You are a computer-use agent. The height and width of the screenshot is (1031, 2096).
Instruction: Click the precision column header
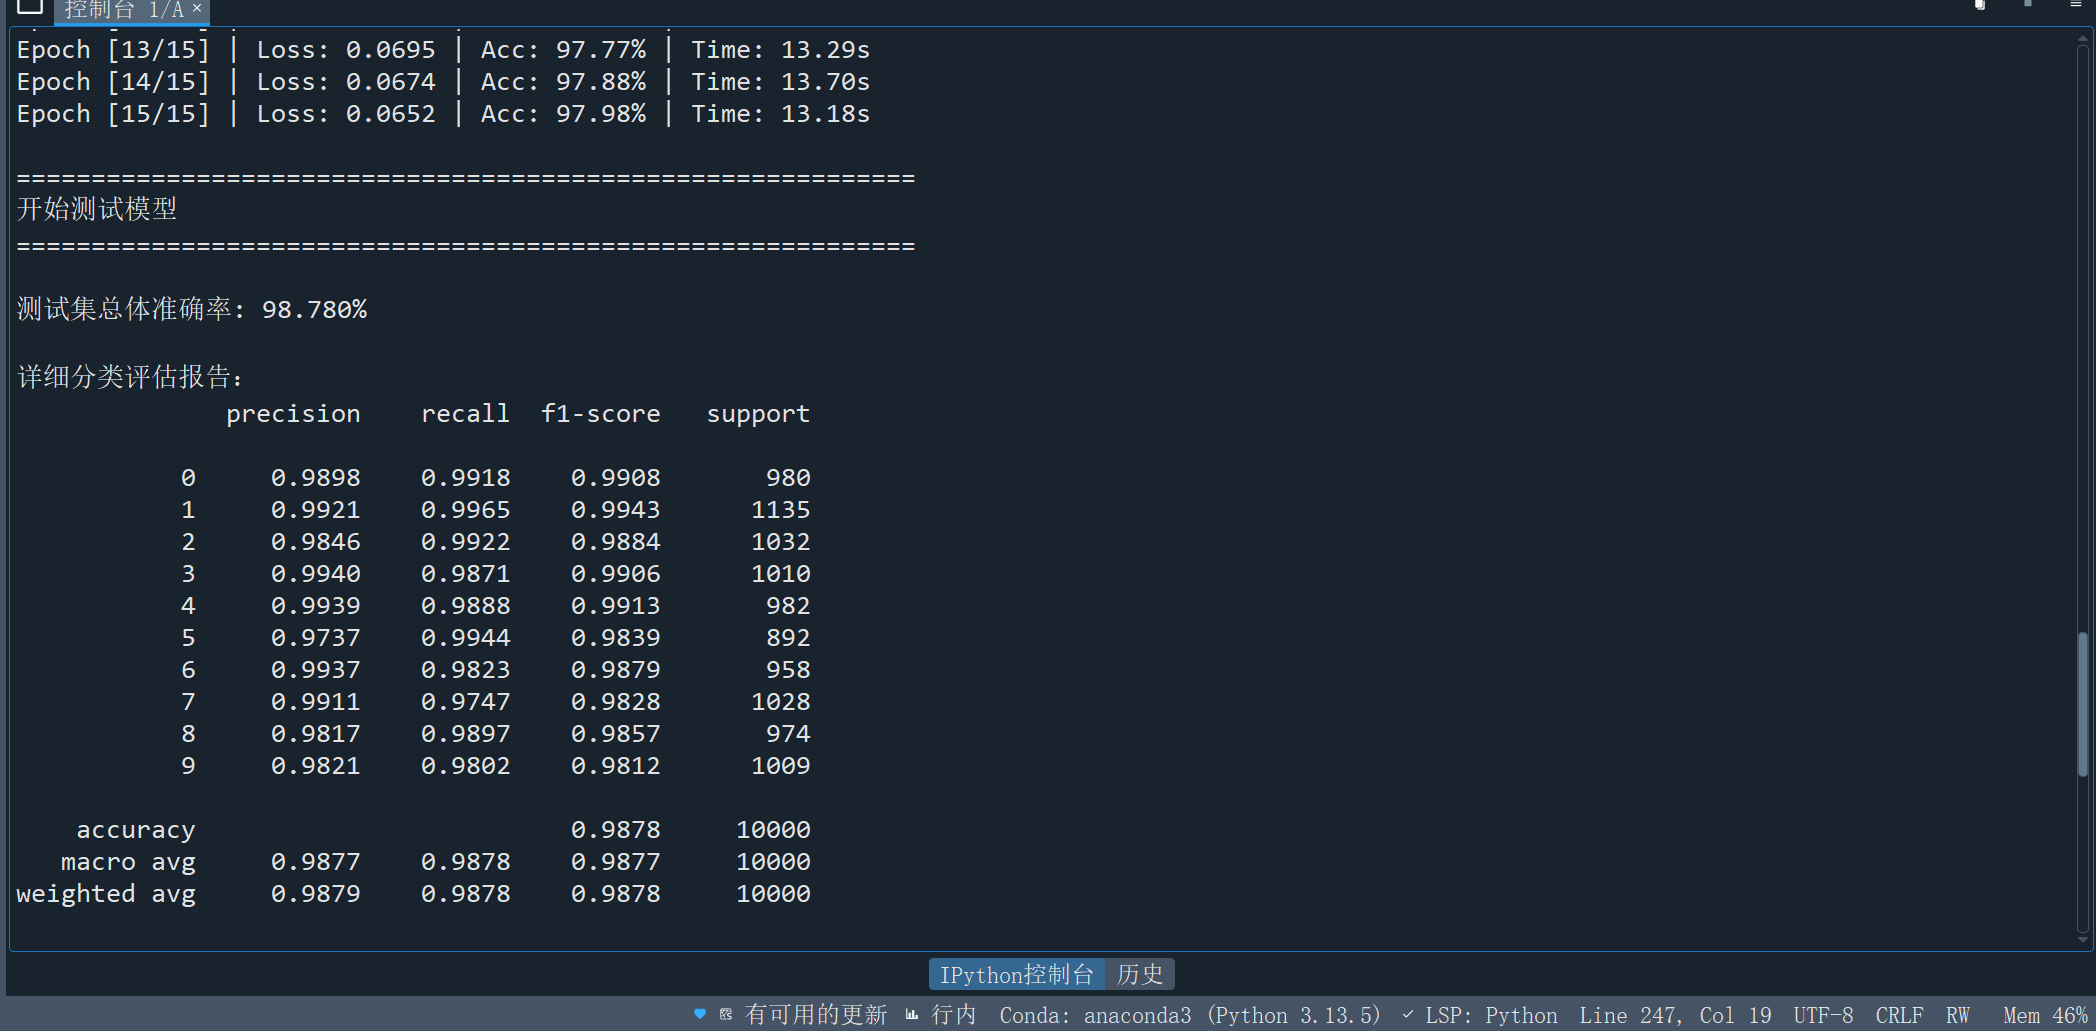click(x=293, y=414)
